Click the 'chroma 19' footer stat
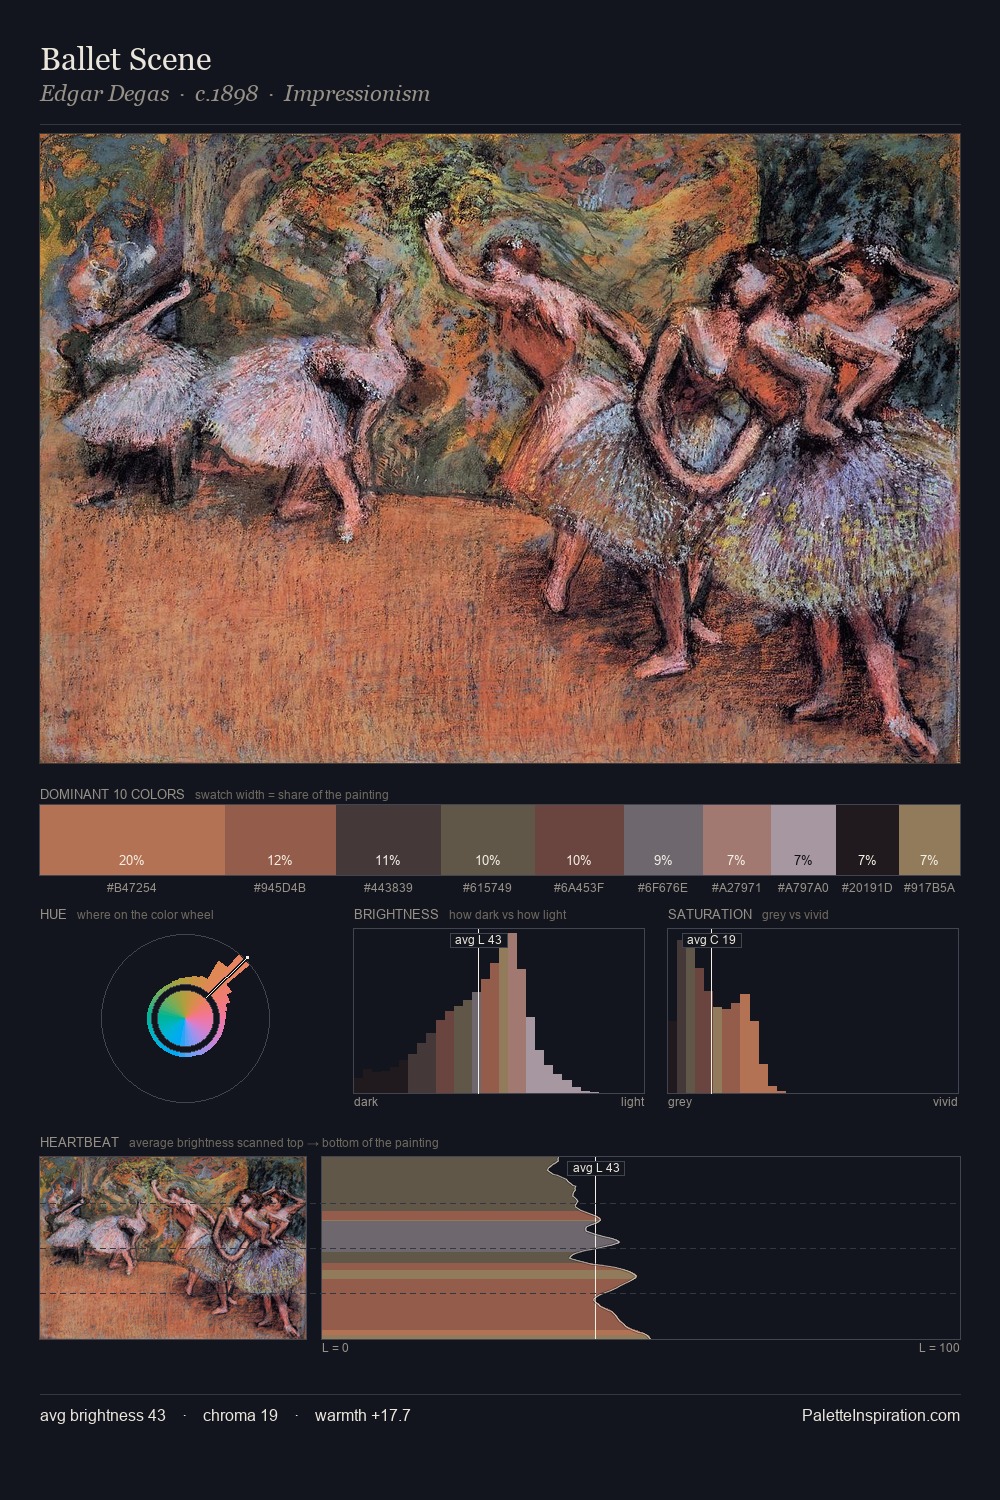 240,1416
